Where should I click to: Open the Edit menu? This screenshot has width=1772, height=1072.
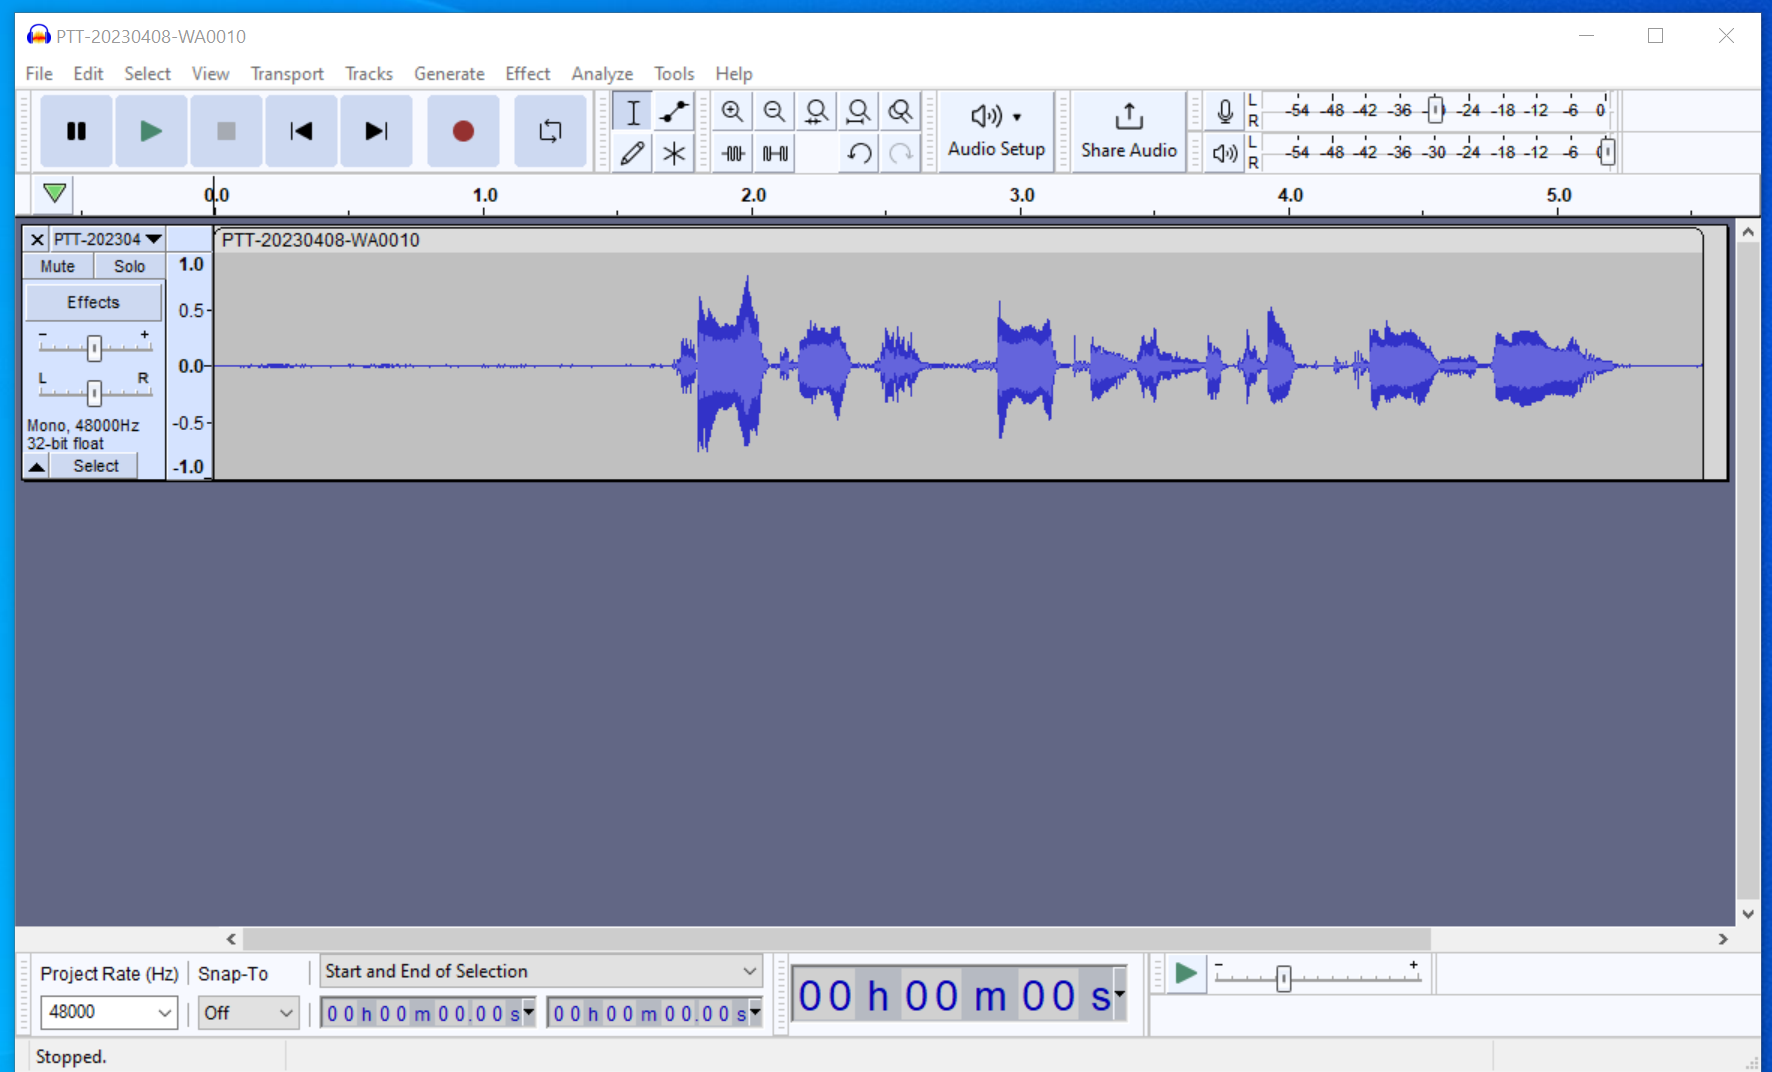point(88,73)
